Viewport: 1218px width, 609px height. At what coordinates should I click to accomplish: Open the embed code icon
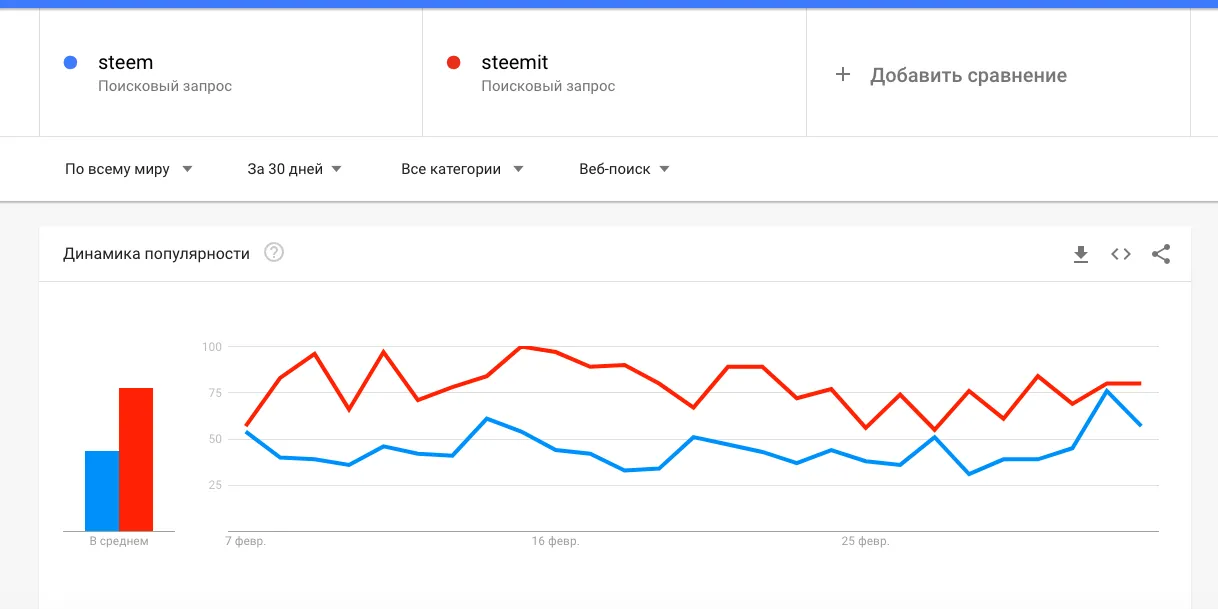[x=1121, y=254]
